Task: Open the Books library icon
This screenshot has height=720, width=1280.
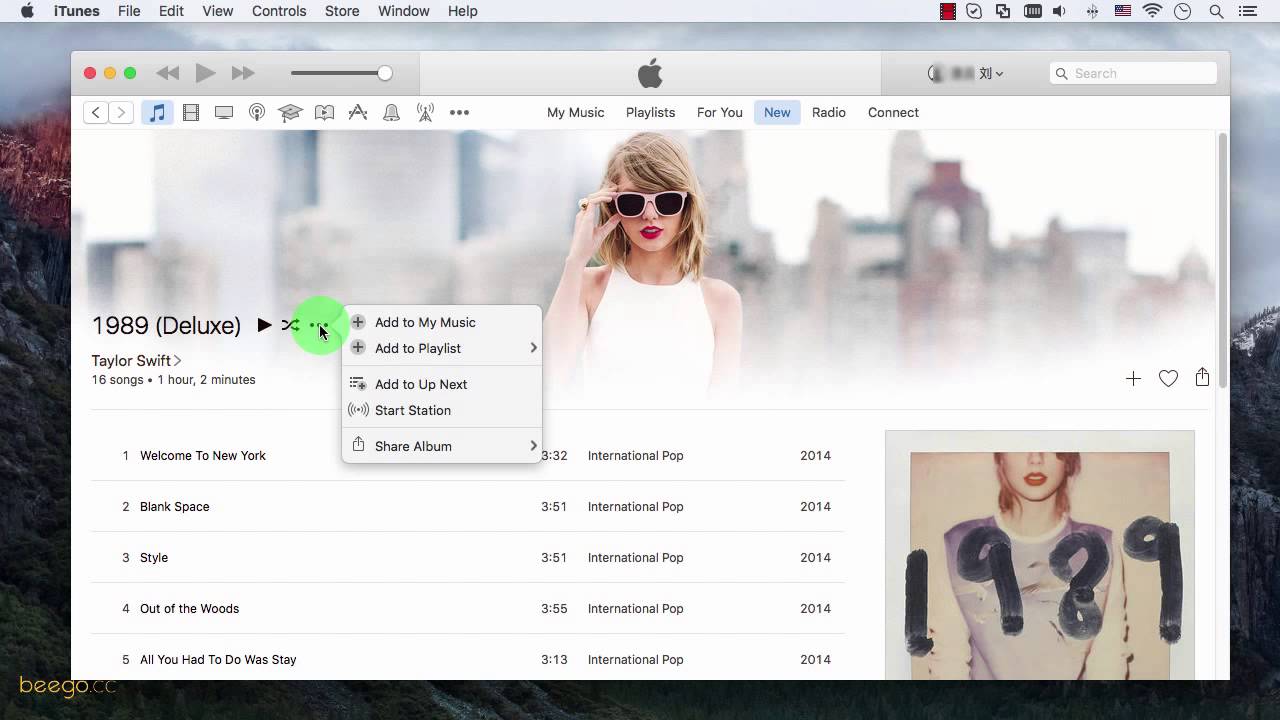Action: (324, 112)
